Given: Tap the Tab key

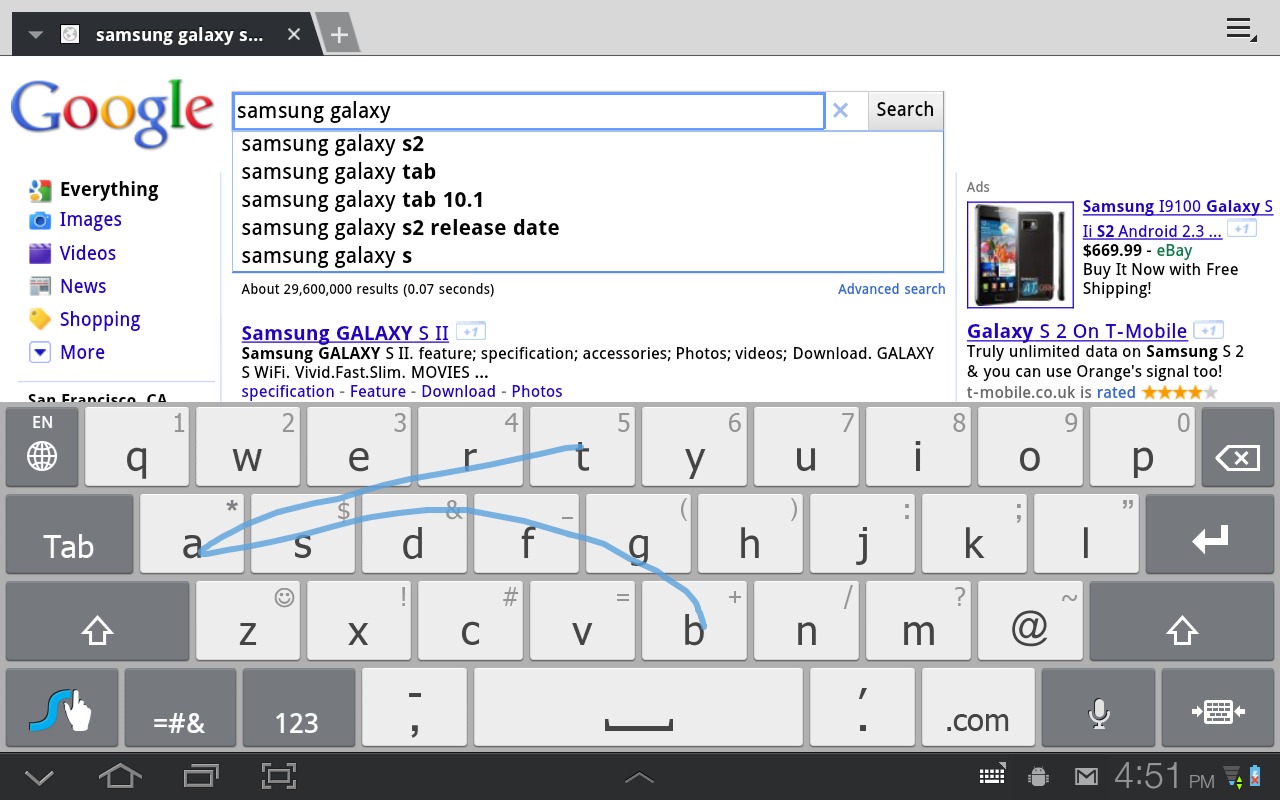Looking at the screenshot, I should tap(69, 534).
